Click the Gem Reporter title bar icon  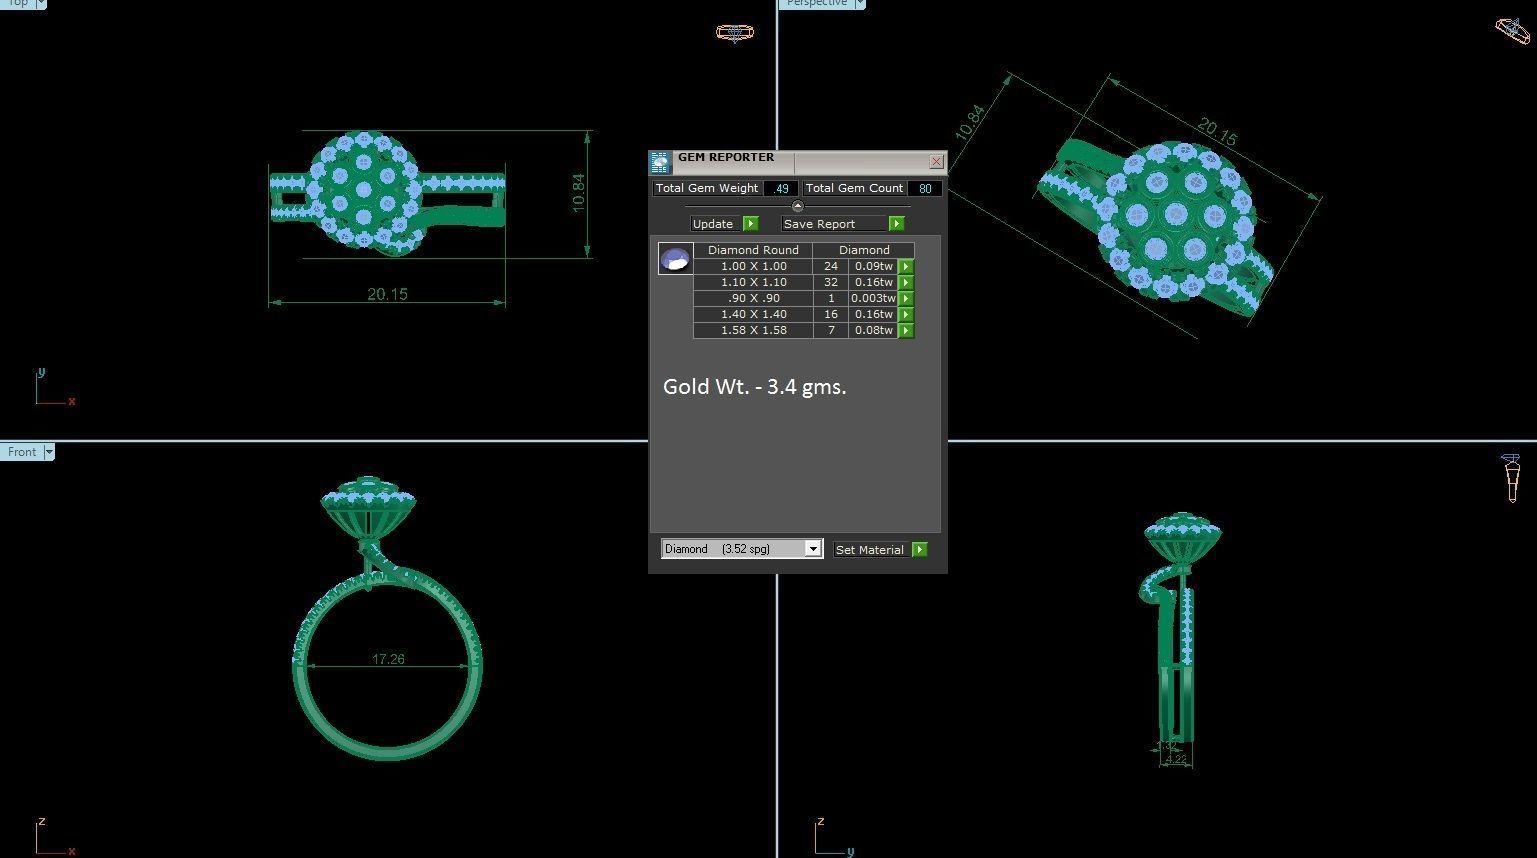659,162
